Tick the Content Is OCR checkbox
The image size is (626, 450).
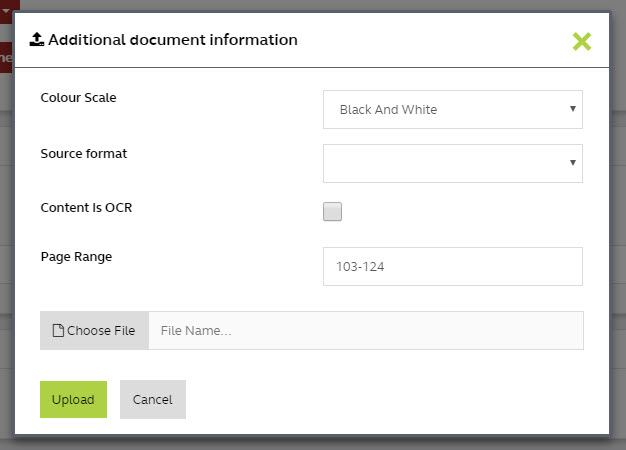click(x=332, y=211)
